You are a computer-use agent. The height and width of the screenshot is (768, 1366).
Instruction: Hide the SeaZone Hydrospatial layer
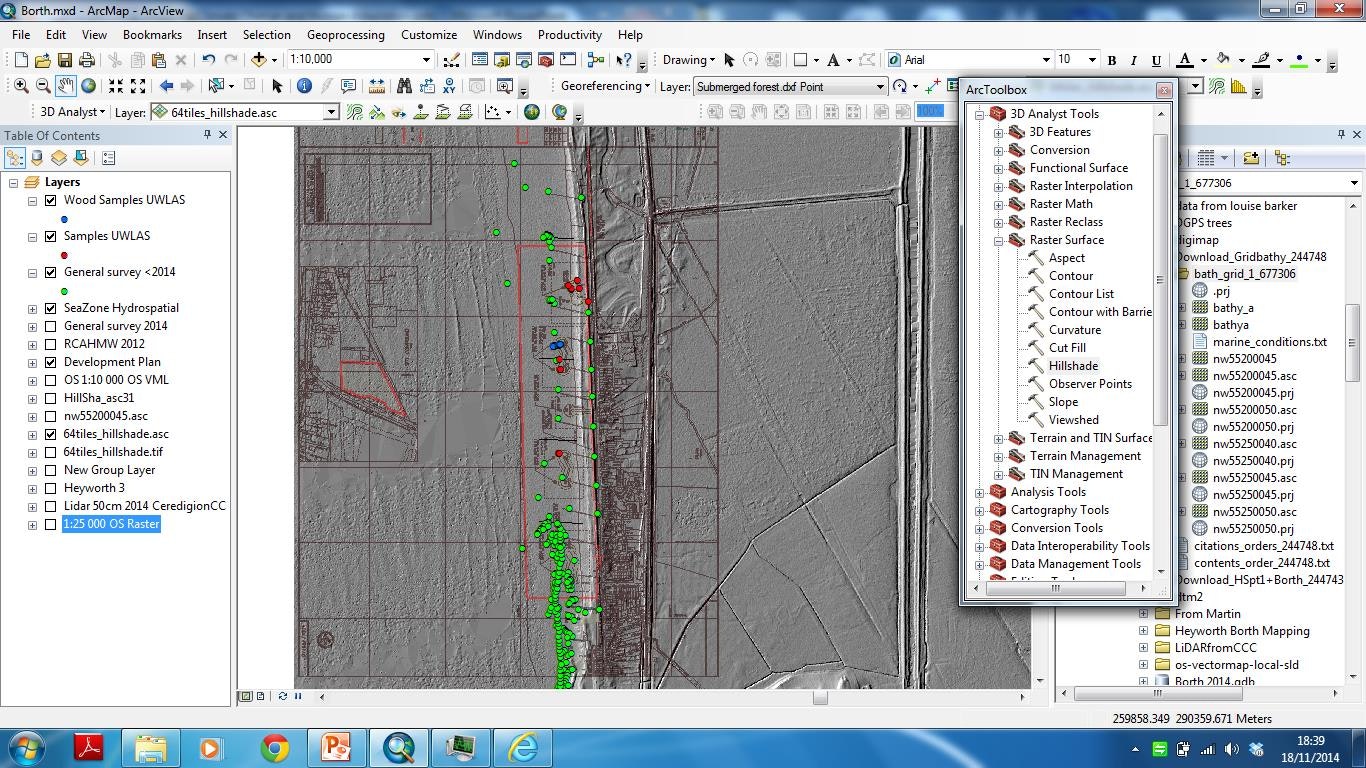tap(51, 308)
